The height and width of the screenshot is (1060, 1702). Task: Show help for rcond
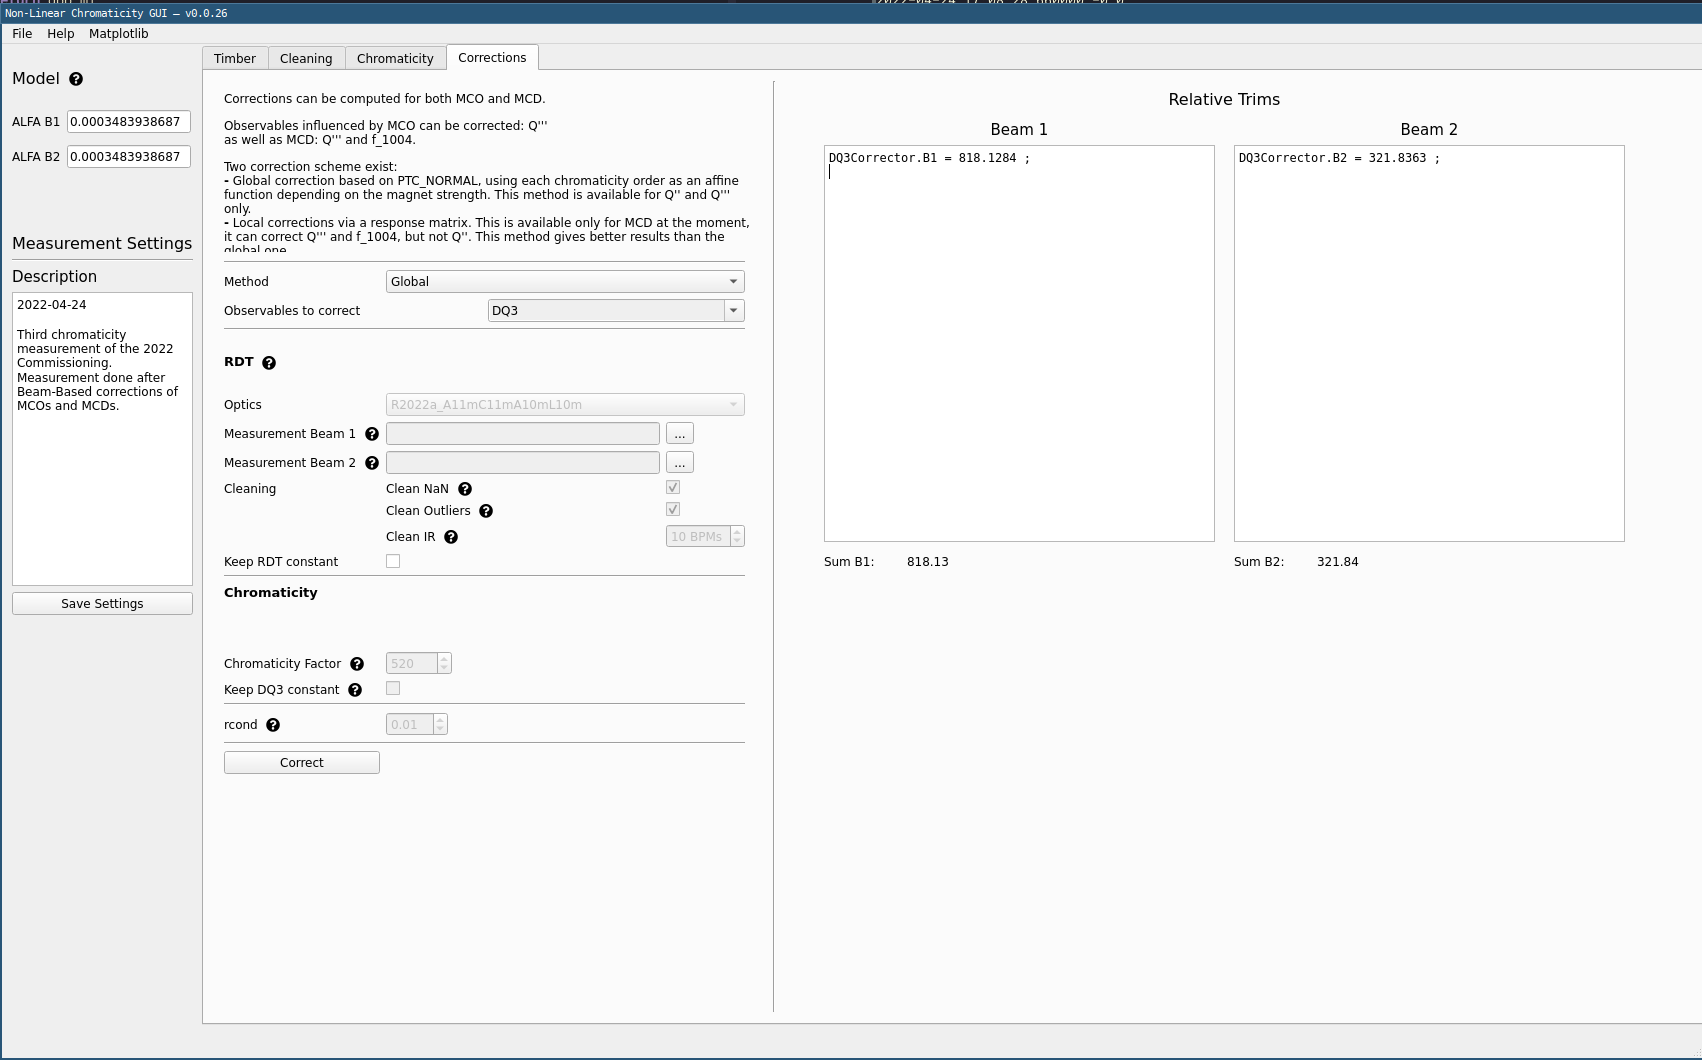(273, 725)
